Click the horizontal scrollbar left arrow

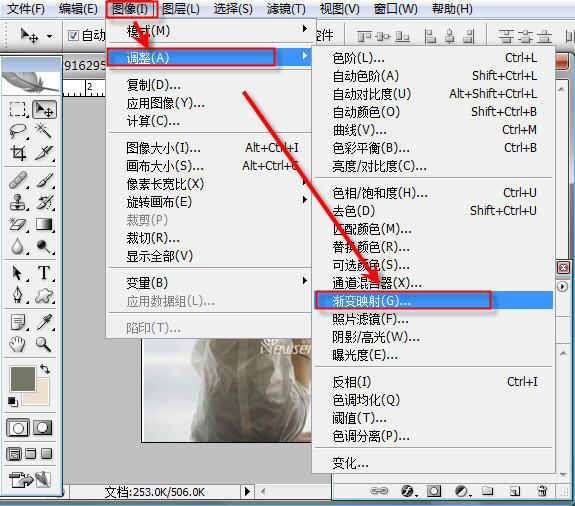(x=263, y=491)
